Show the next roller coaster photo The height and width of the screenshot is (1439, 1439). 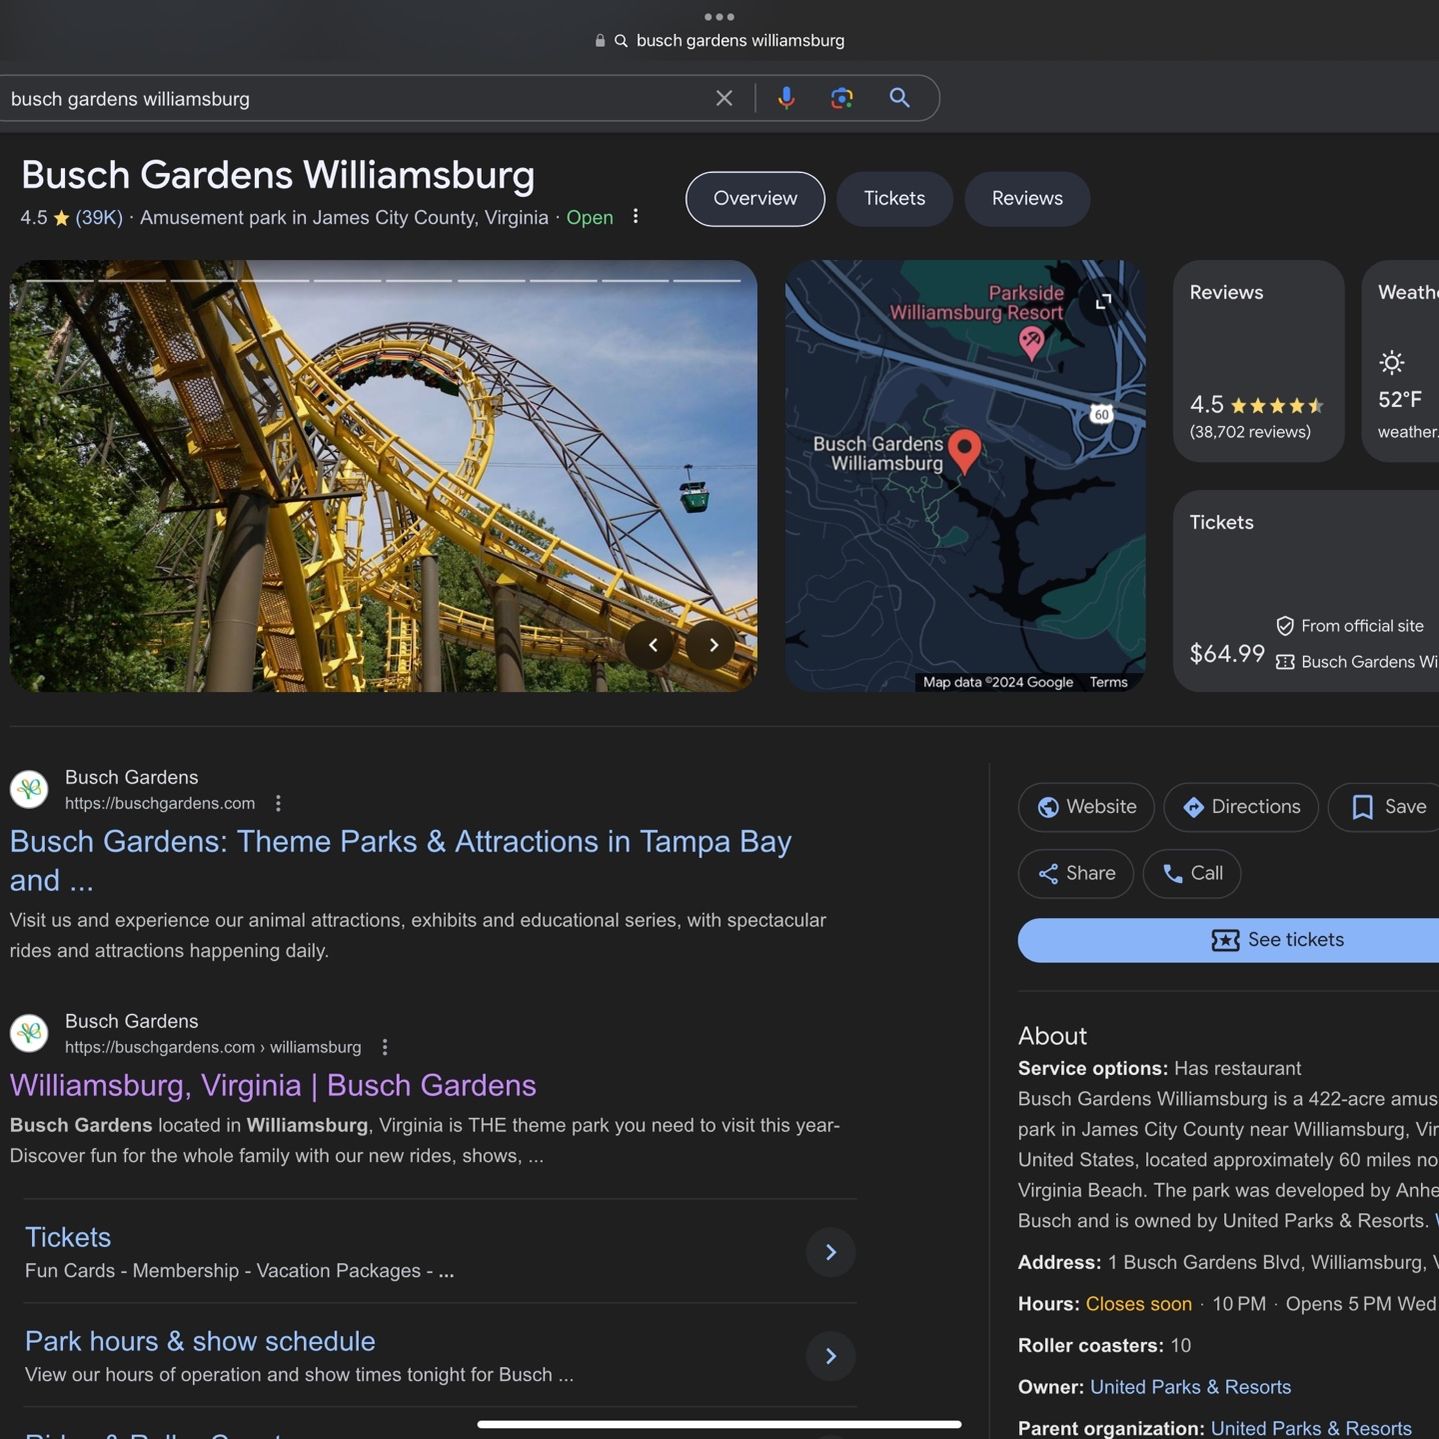click(713, 645)
